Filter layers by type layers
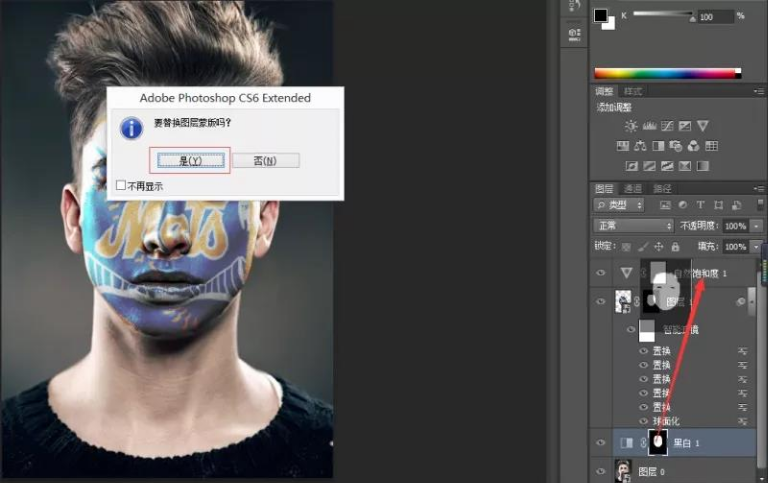The width and height of the screenshot is (768, 483). pos(700,205)
